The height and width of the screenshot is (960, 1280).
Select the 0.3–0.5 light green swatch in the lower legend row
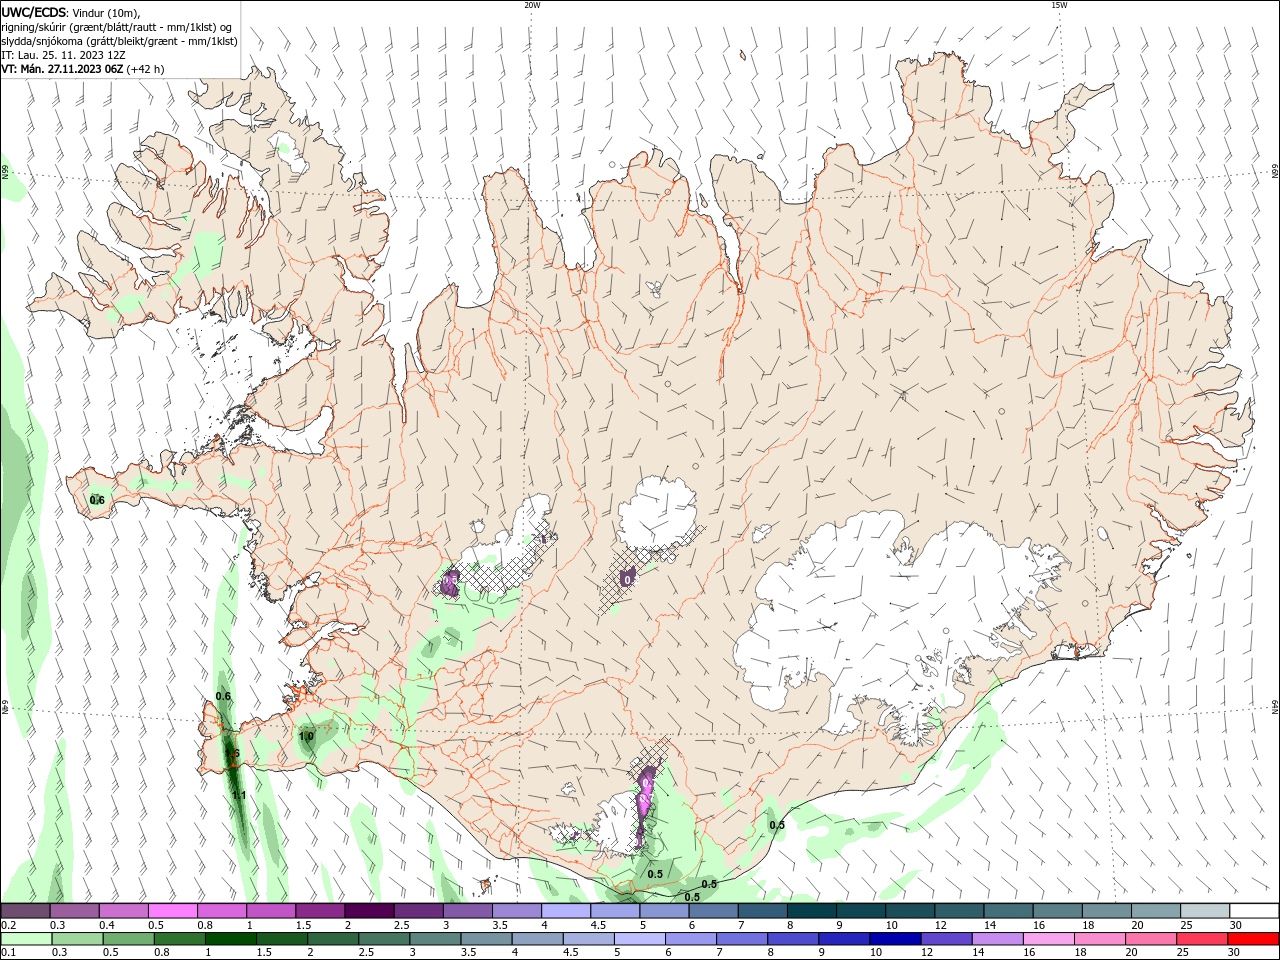pos(78,939)
